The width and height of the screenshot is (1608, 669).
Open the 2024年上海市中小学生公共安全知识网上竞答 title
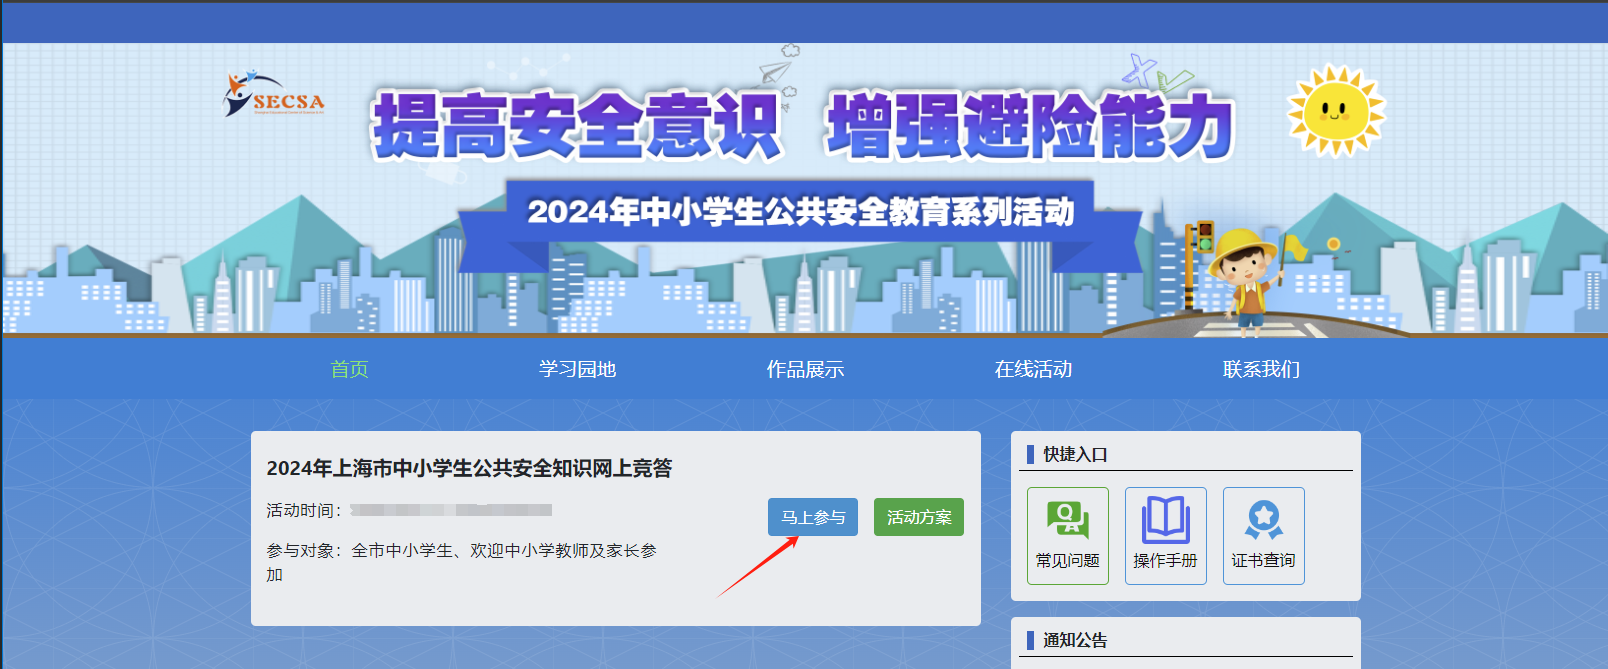[469, 468]
